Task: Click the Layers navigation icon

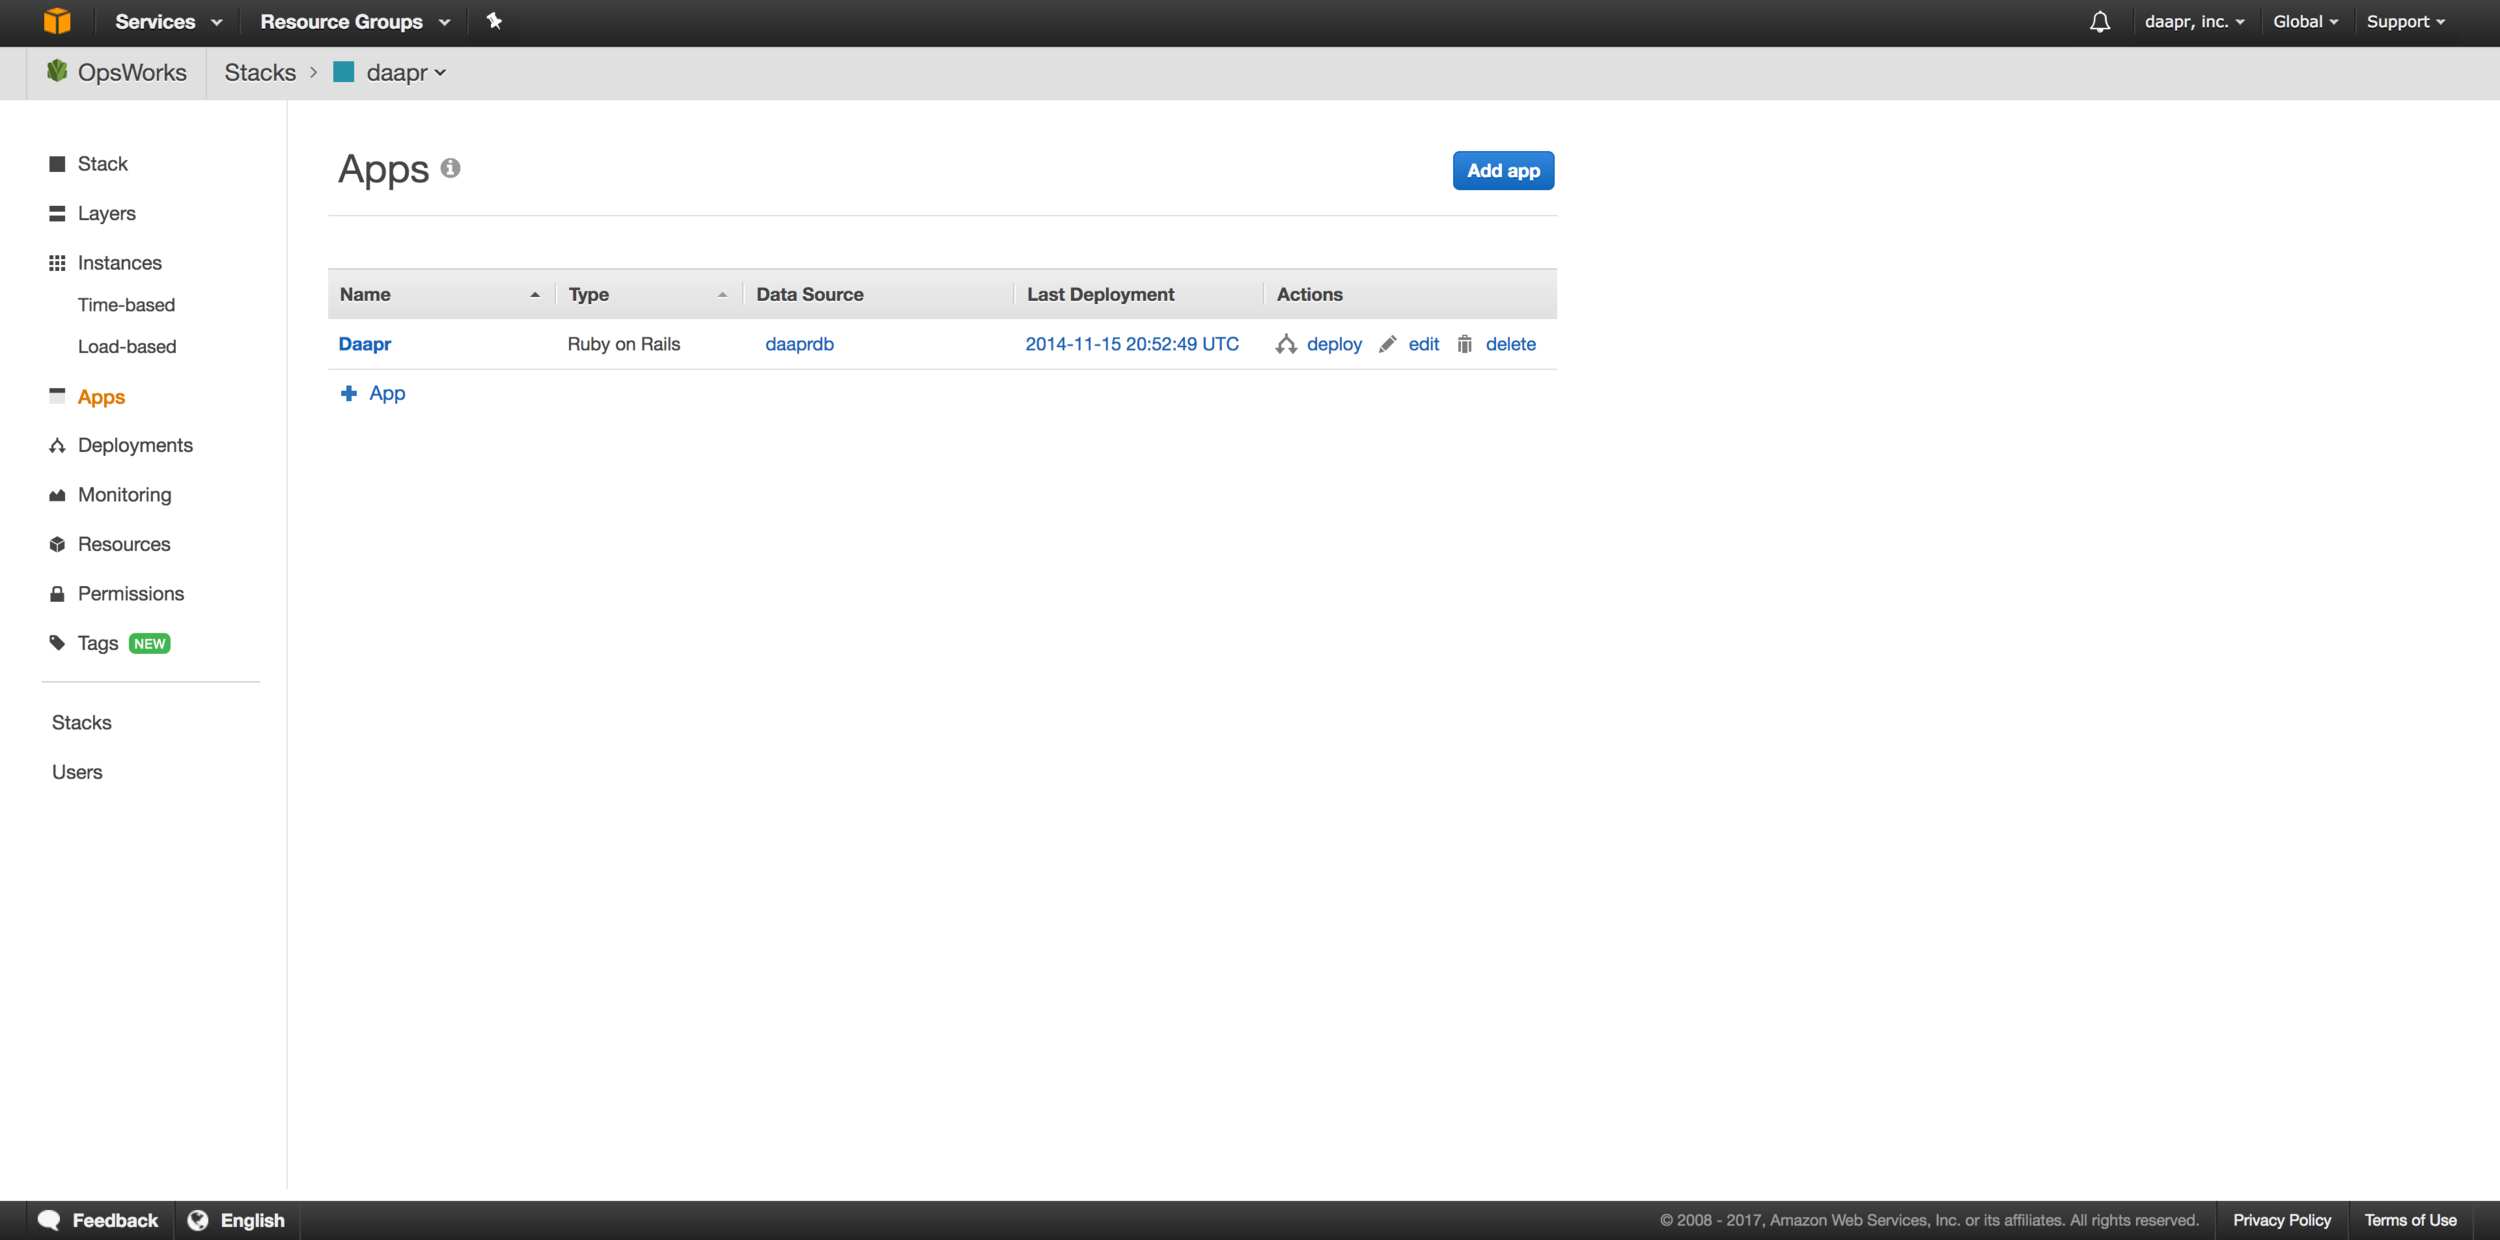Action: click(x=56, y=212)
